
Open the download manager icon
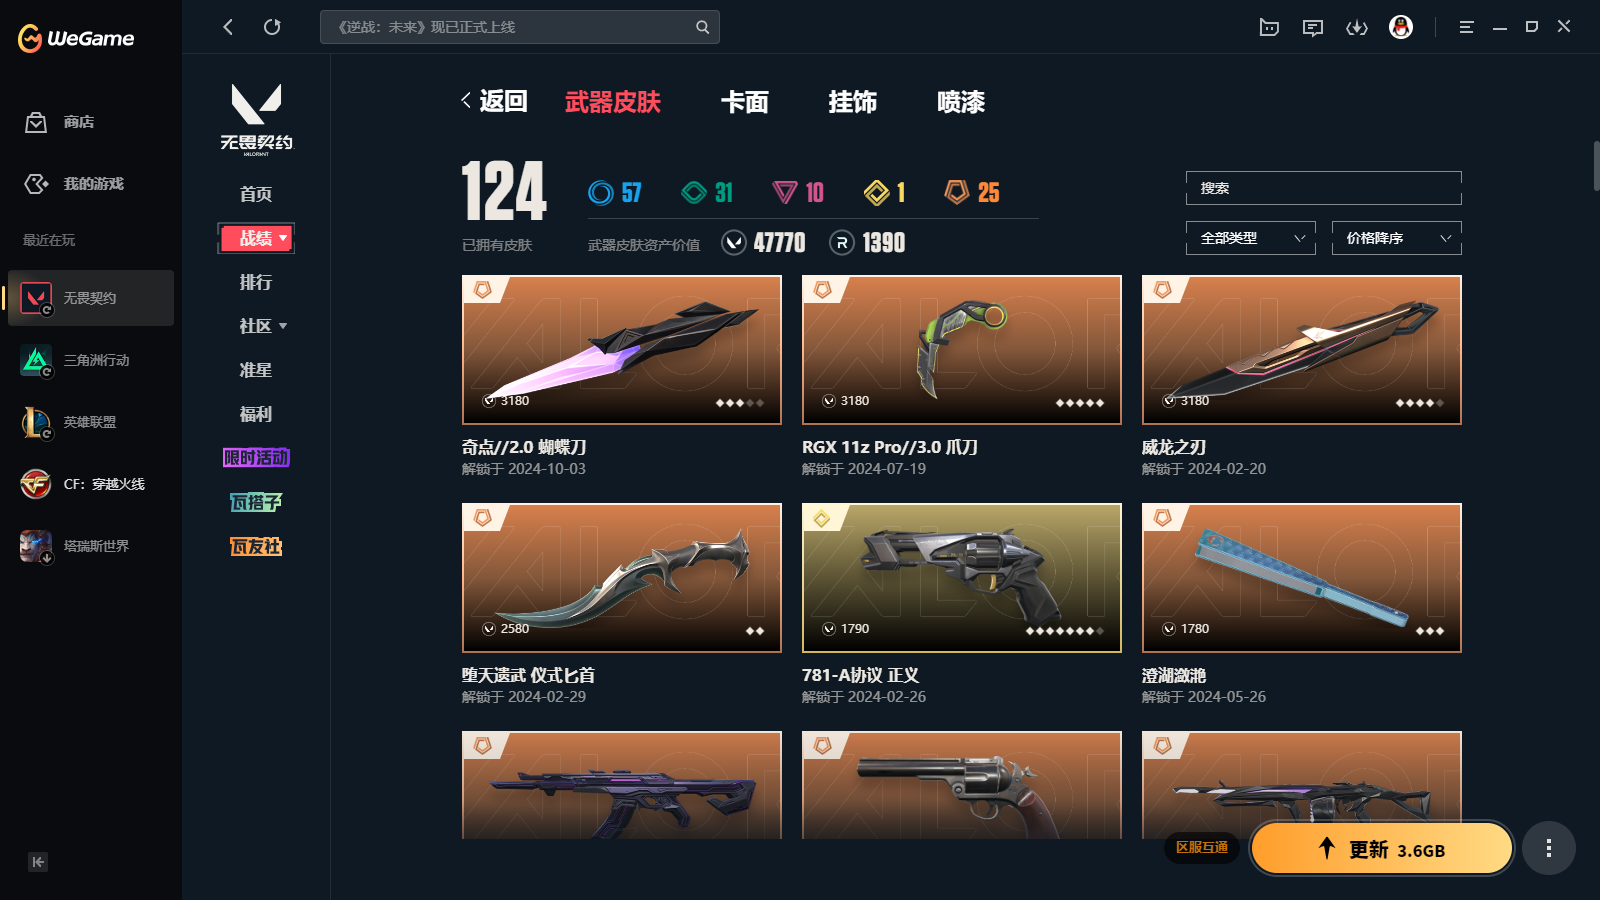pos(1357,28)
